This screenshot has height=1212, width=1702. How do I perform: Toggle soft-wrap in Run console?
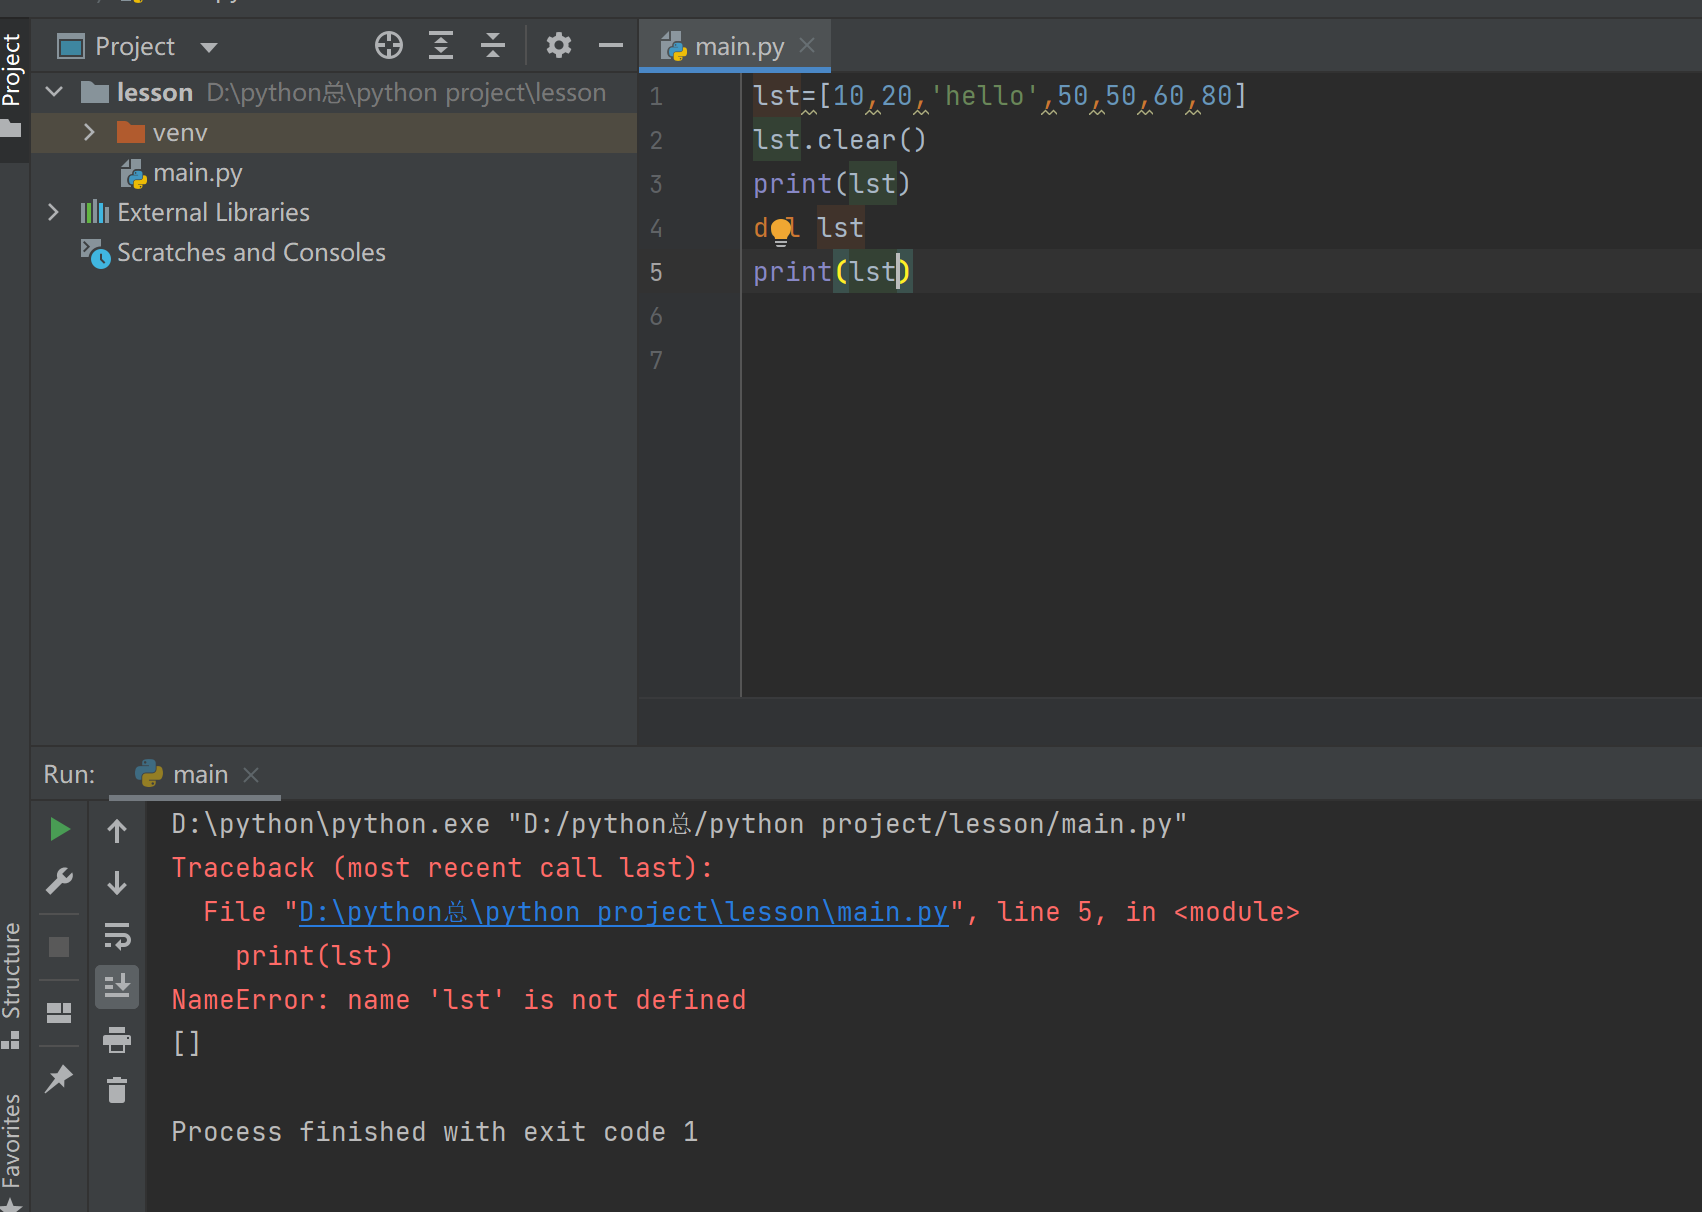117,936
